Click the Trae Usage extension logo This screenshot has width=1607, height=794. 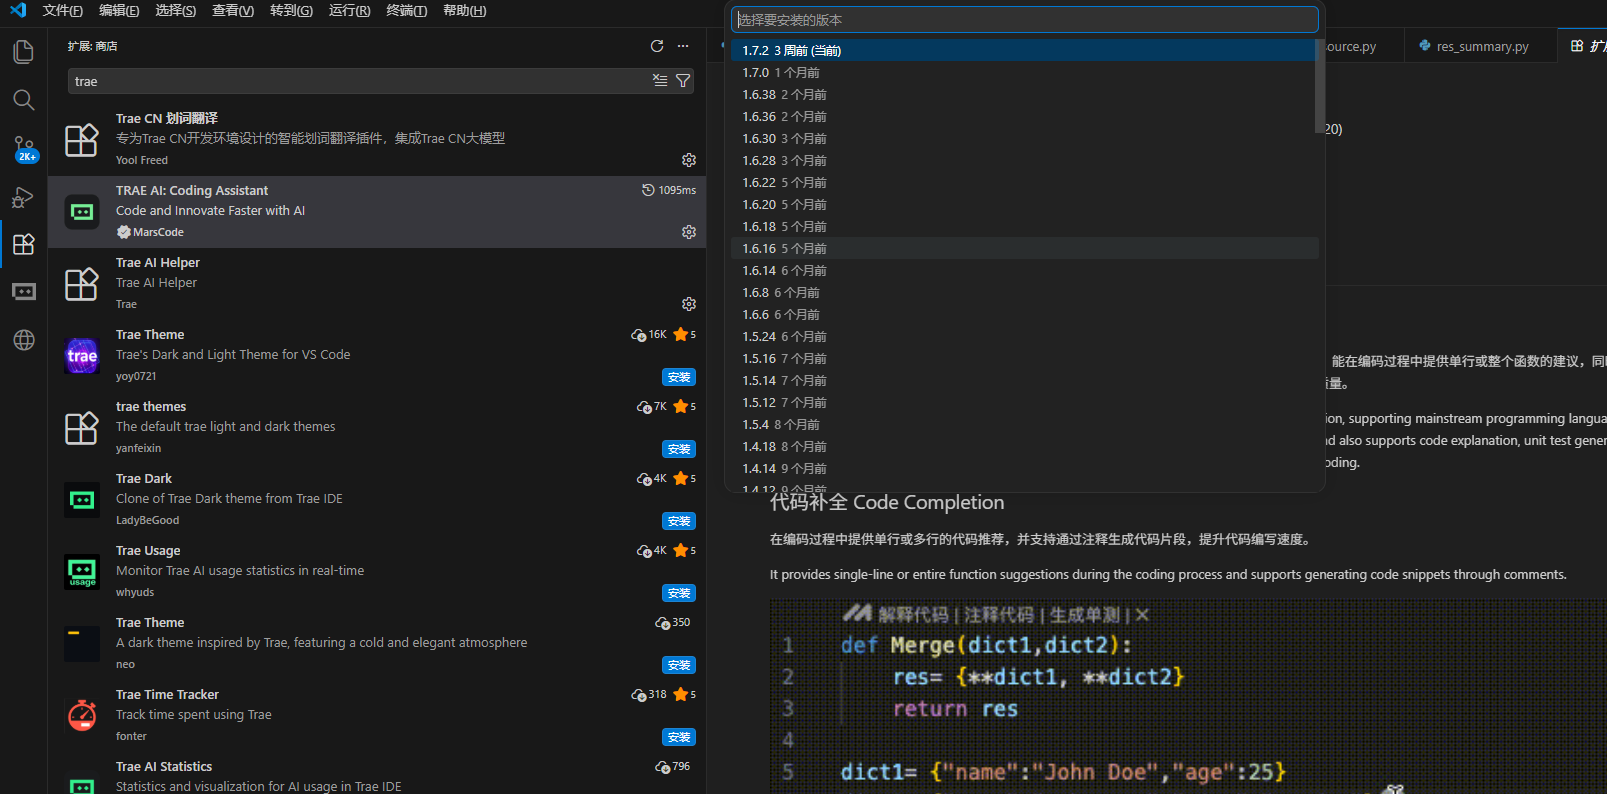point(82,572)
